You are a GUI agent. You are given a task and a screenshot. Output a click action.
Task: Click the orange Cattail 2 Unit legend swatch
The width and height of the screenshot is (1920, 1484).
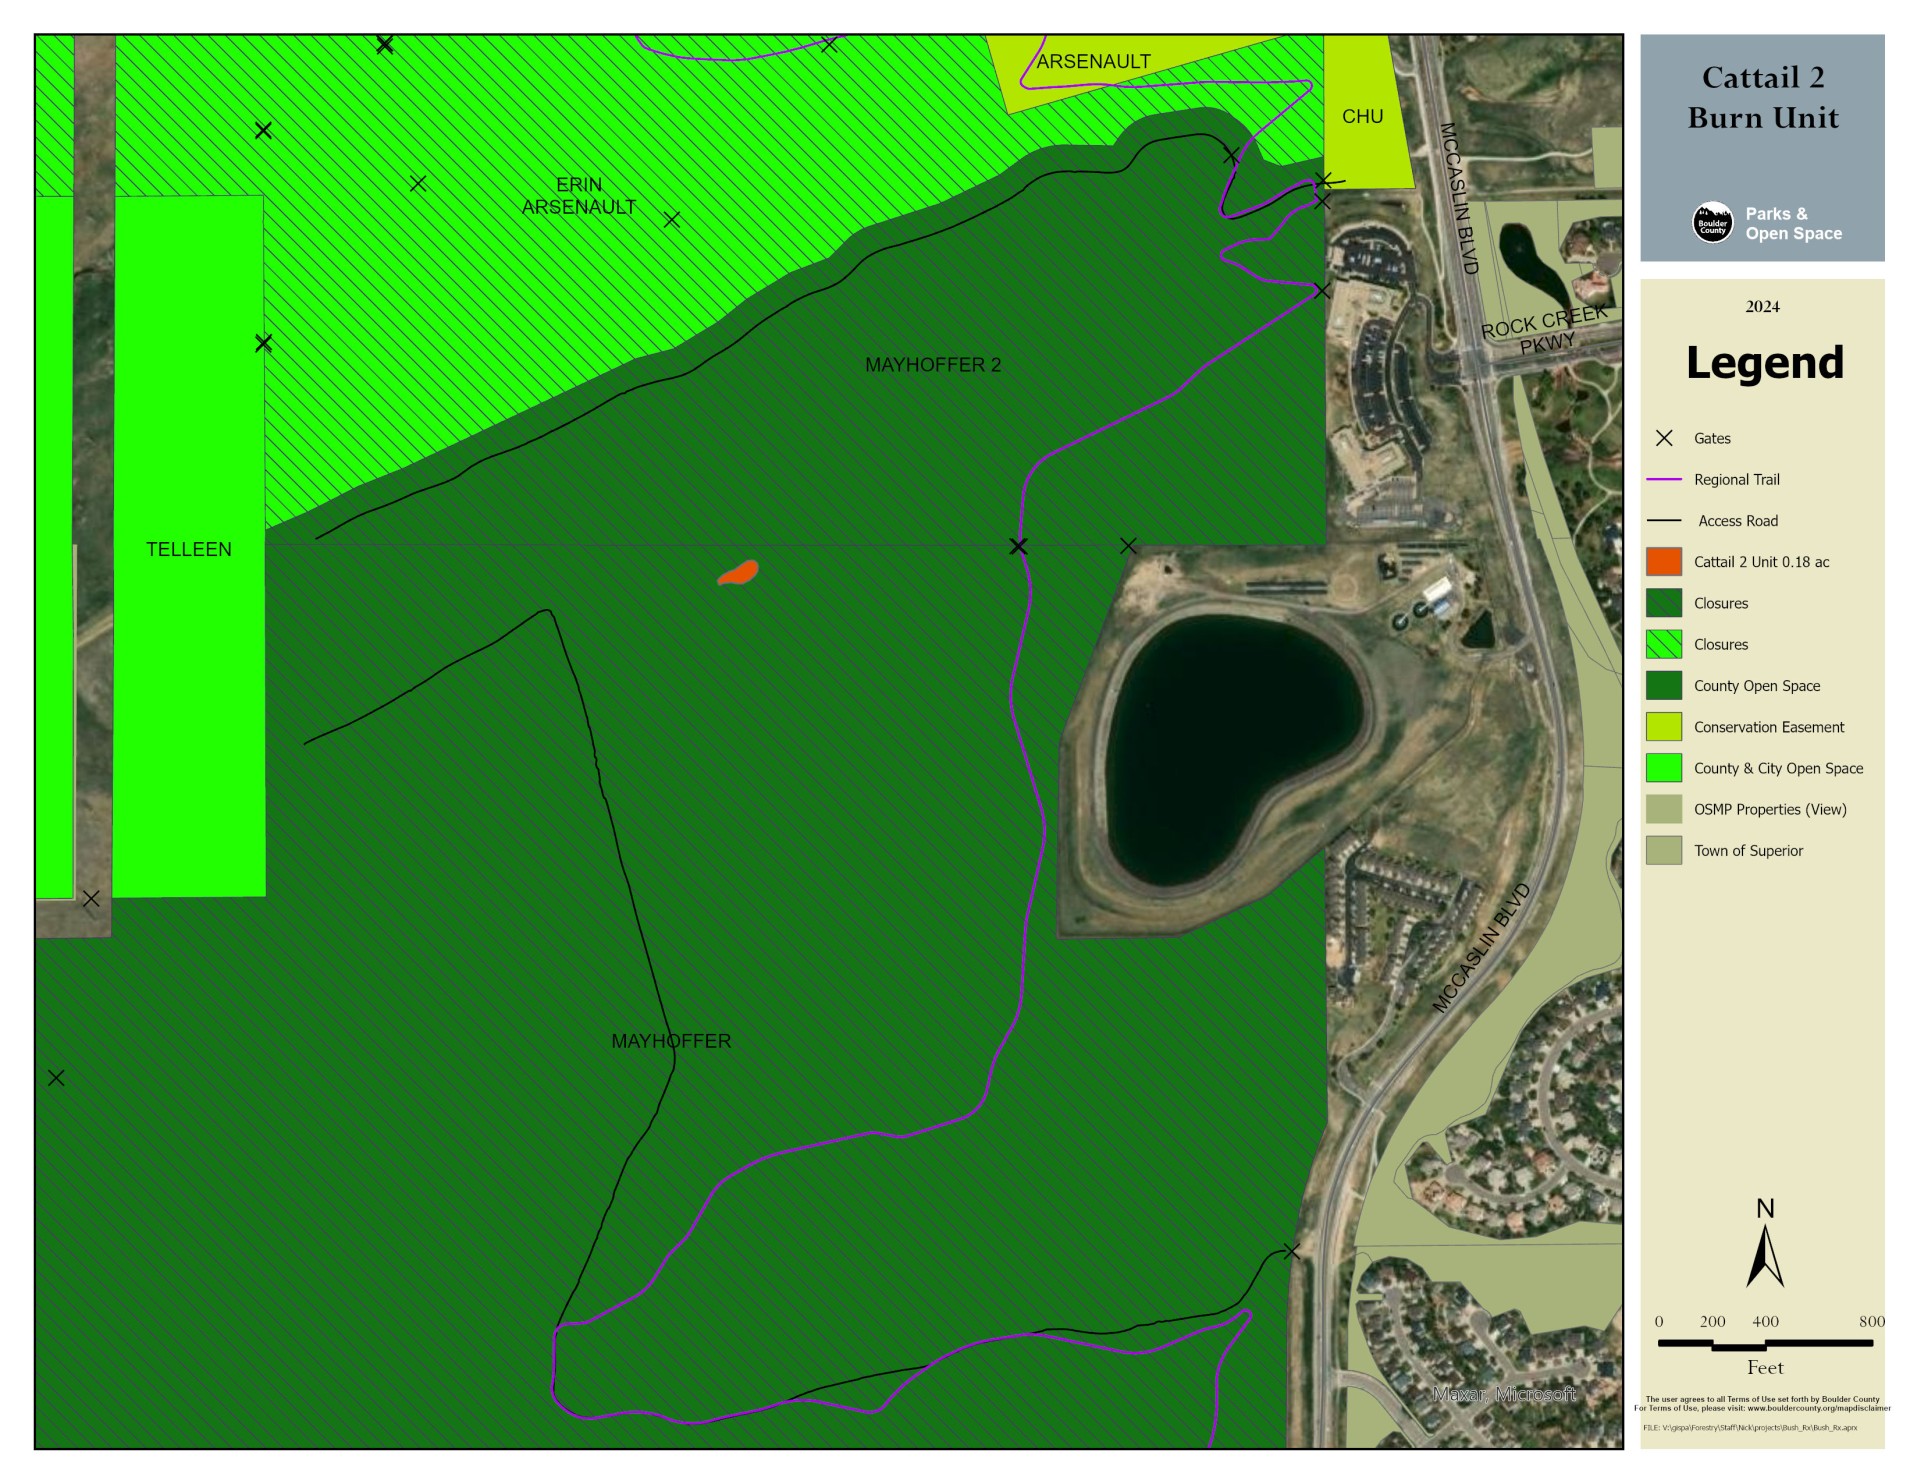pos(1664,562)
